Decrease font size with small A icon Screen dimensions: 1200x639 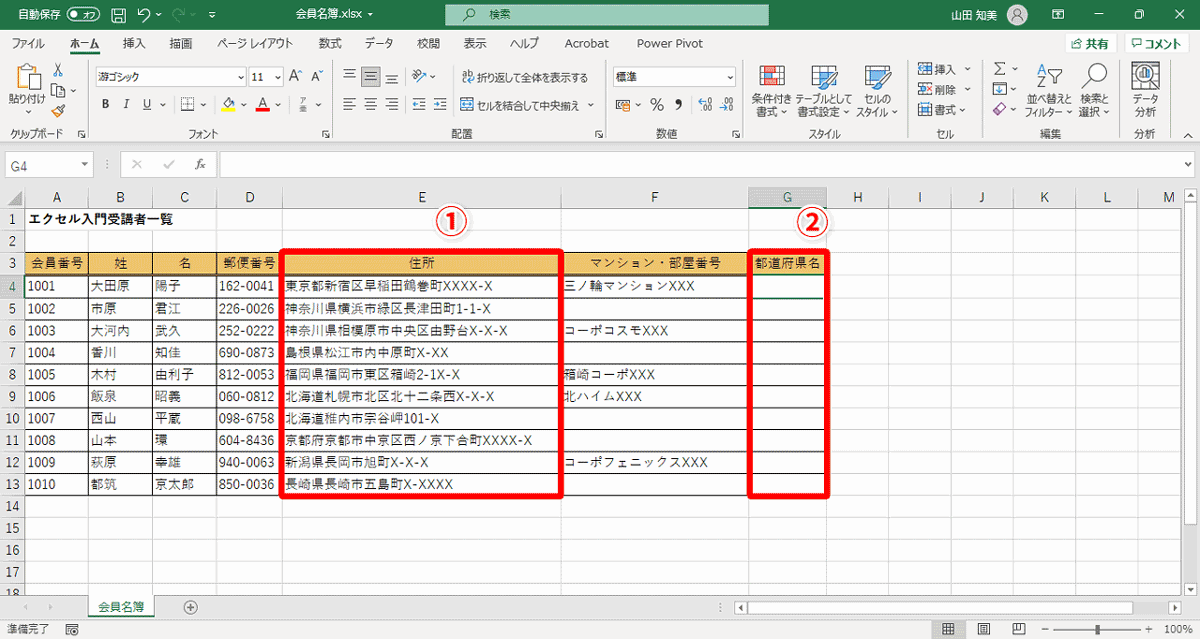point(317,77)
